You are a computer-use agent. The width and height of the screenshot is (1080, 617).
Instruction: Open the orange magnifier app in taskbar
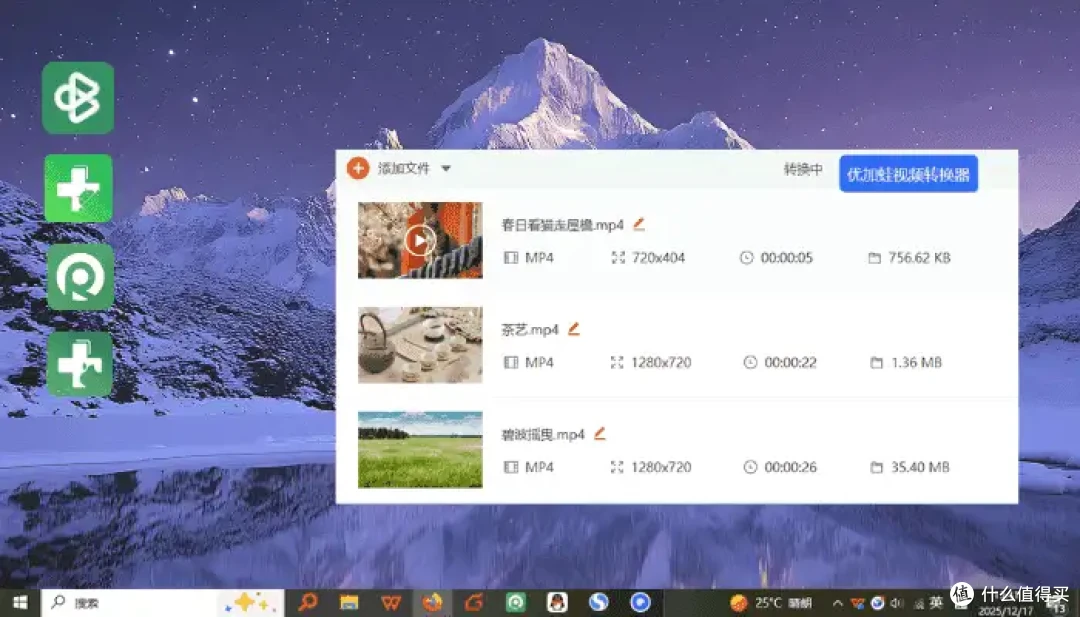[307, 603]
